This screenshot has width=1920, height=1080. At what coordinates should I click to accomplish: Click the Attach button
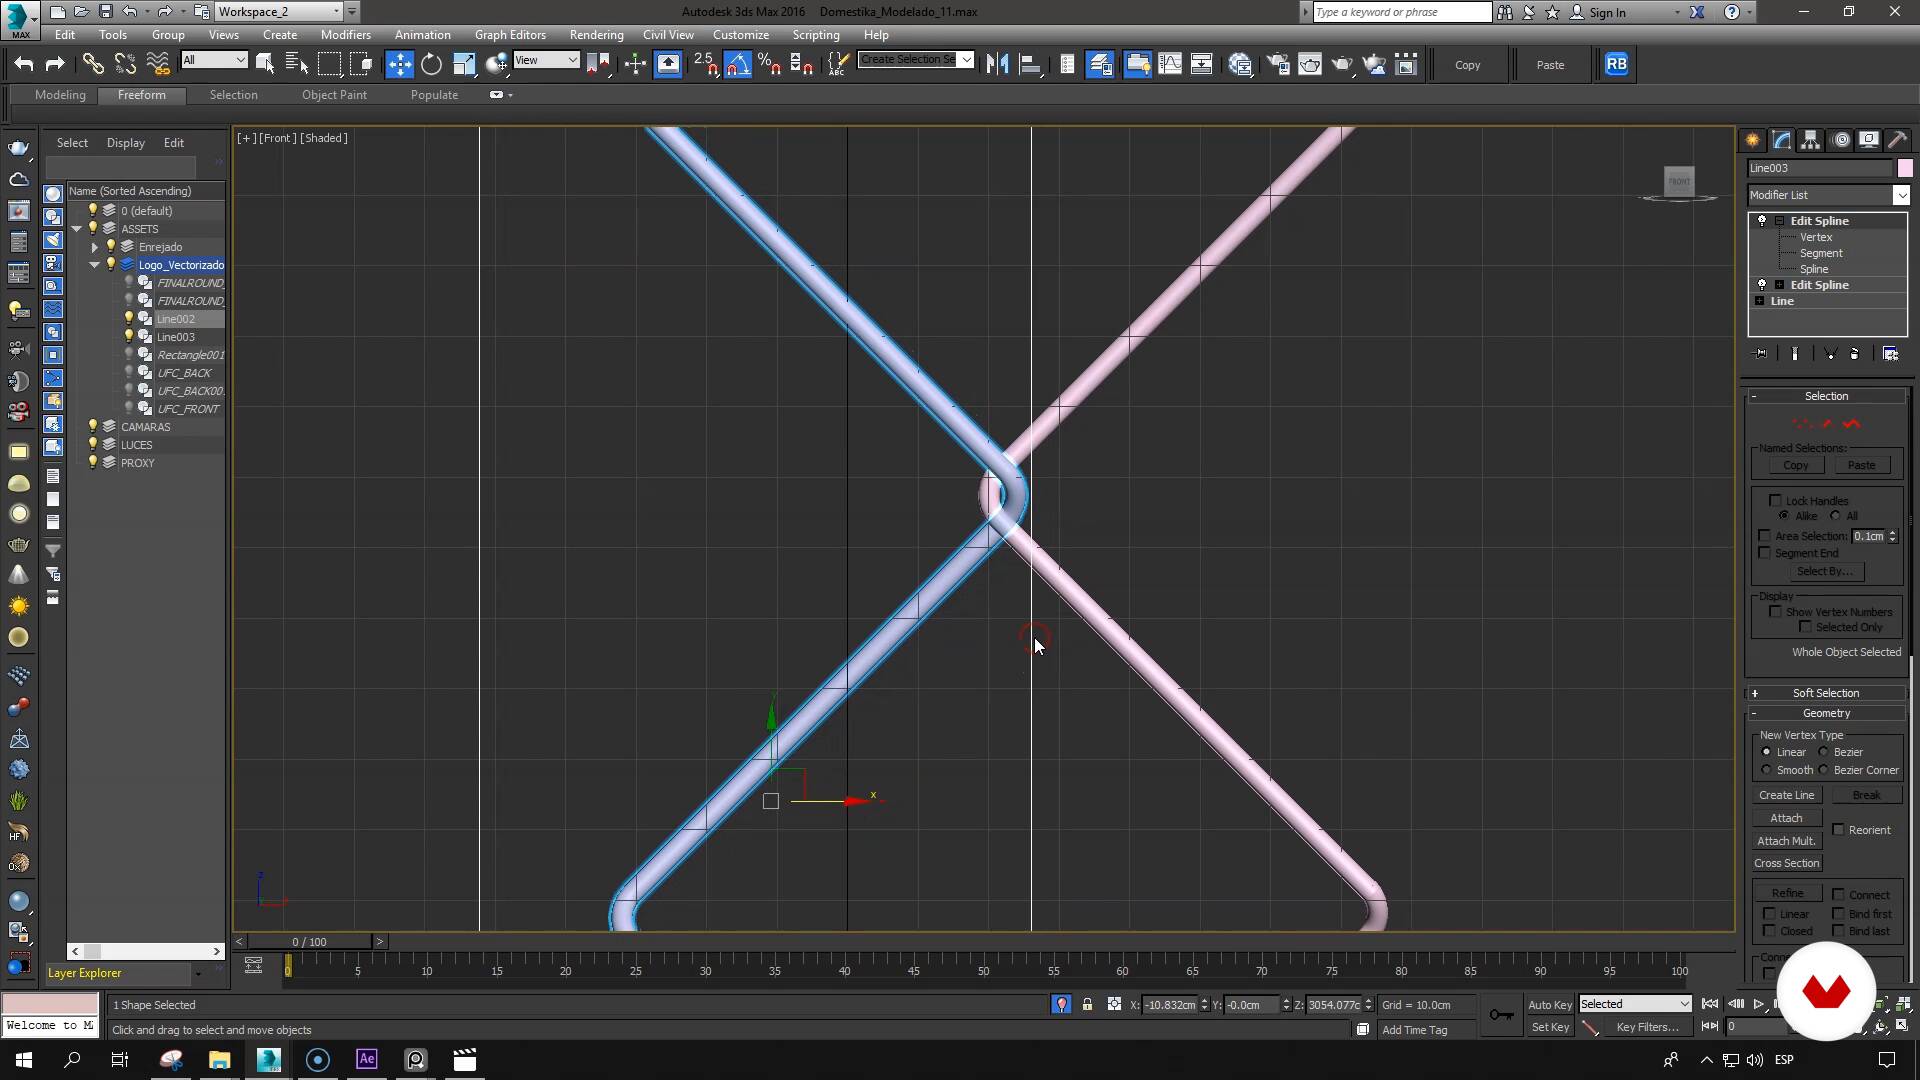click(1786, 818)
